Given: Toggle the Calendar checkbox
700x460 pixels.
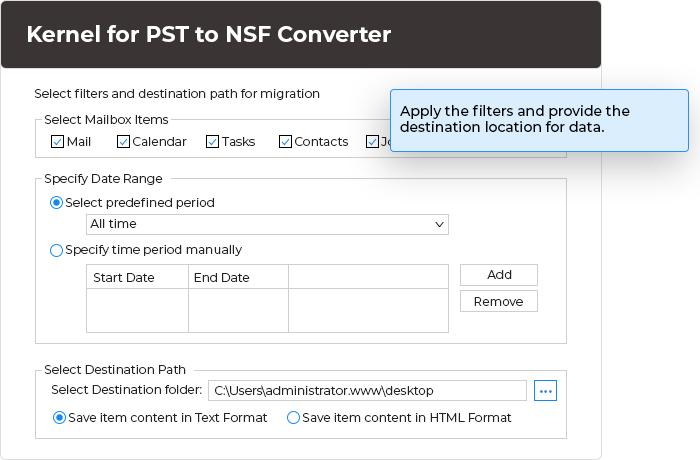Looking at the screenshot, I should tap(123, 142).
